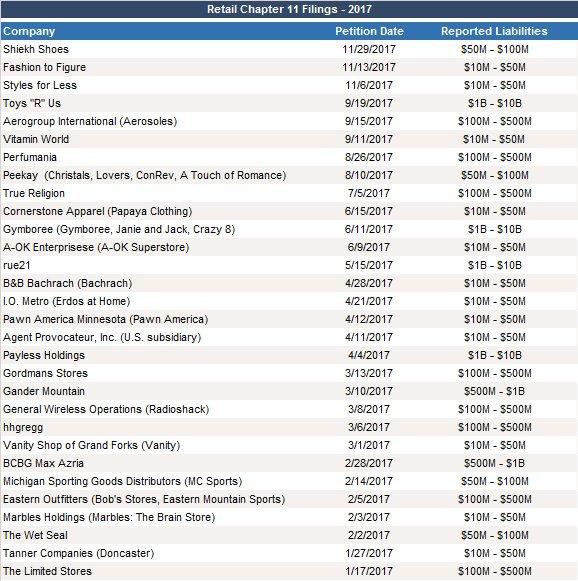Click the Gander Mountain company name
Image resolution: width=578 pixels, height=581 pixels.
coord(44,391)
